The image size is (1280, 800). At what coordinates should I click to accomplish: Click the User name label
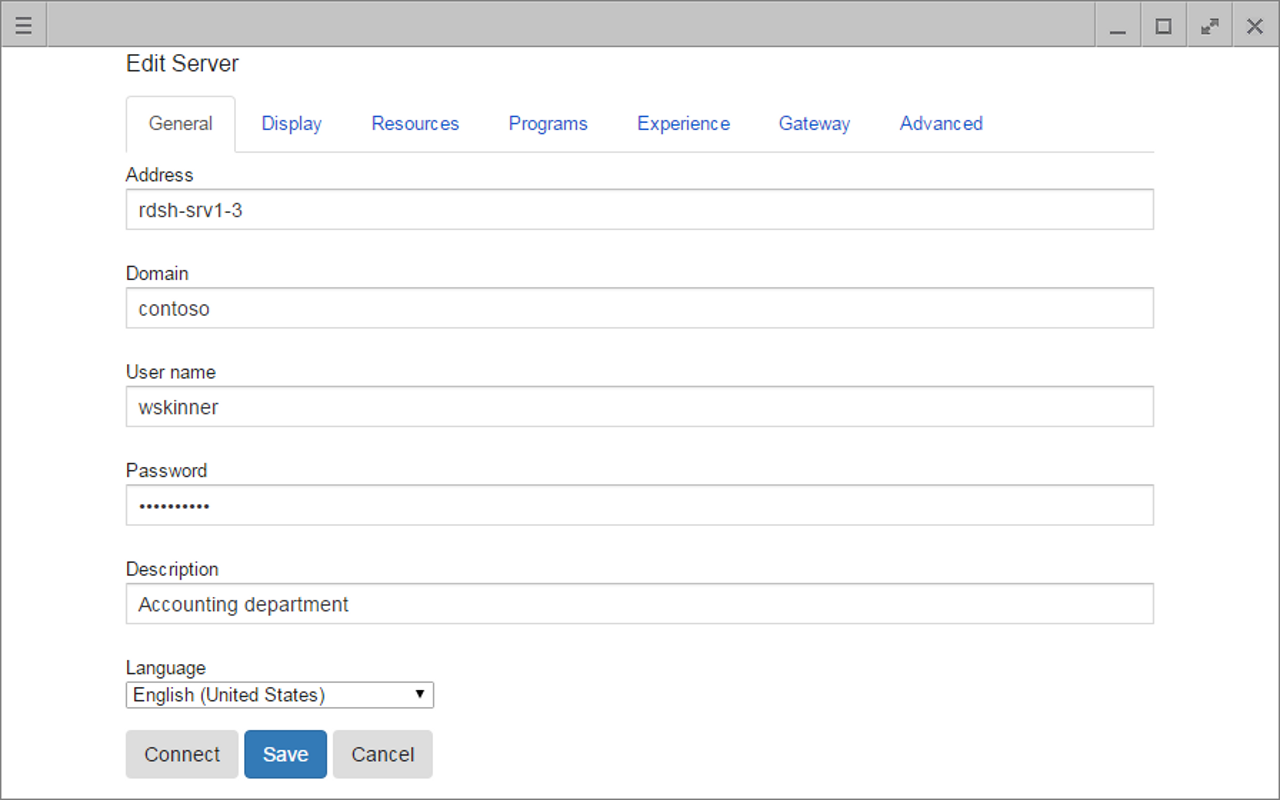[171, 372]
